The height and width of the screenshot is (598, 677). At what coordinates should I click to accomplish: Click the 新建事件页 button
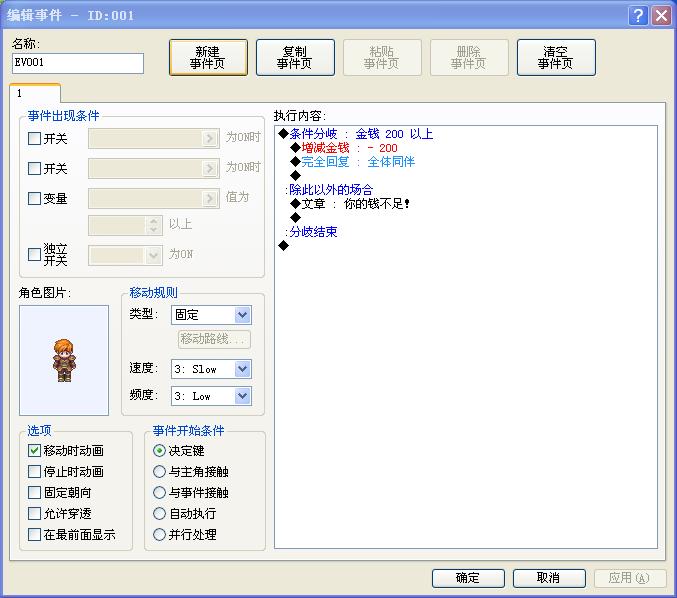[208, 57]
